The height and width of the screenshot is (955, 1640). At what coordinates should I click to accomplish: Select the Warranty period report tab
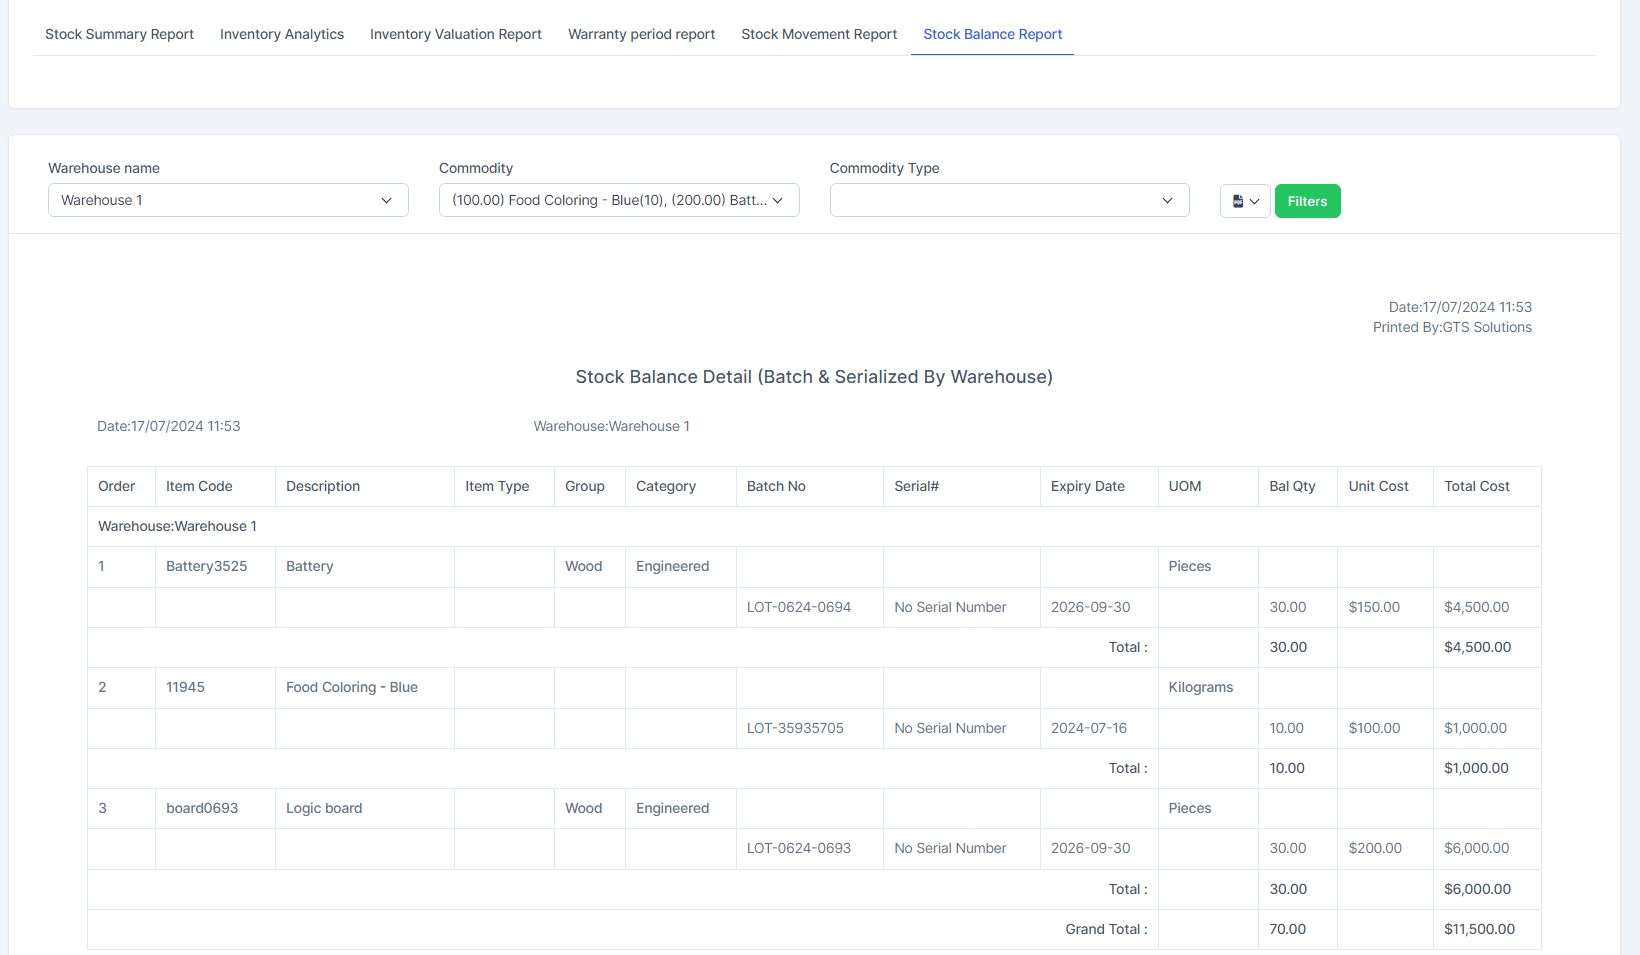tap(641, 34)
